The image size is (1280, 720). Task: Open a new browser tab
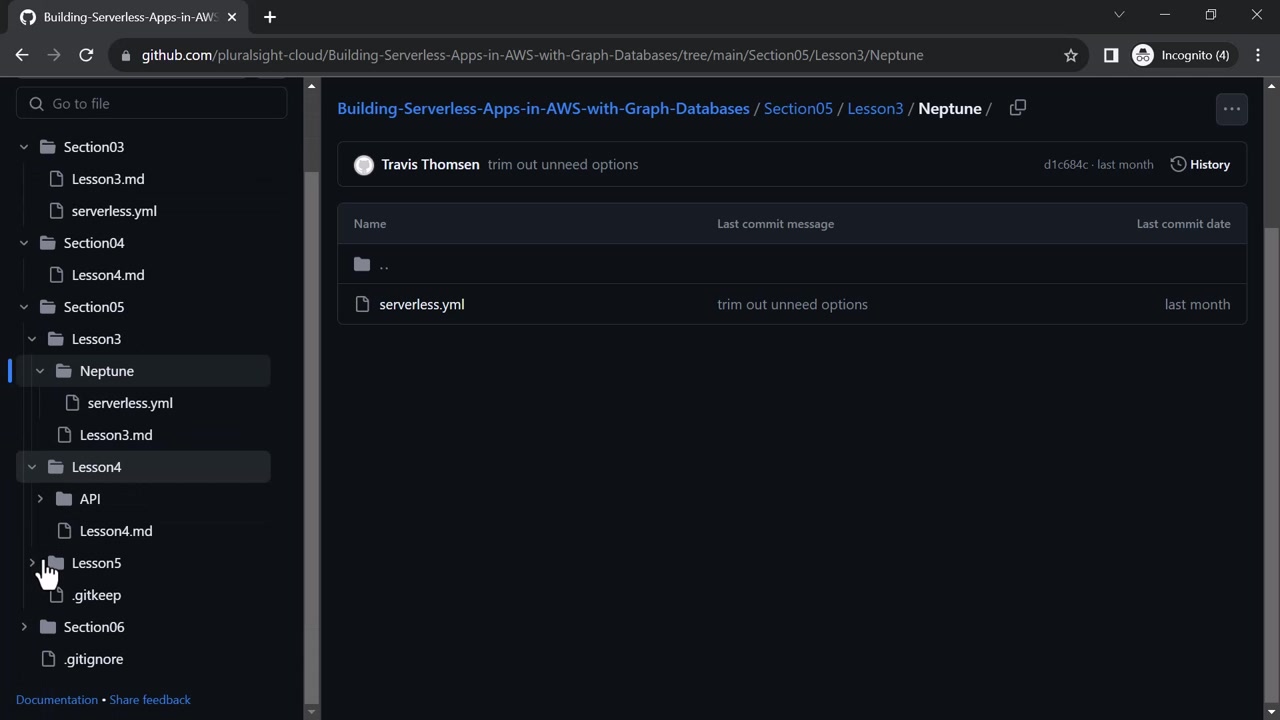click(269, 17)
